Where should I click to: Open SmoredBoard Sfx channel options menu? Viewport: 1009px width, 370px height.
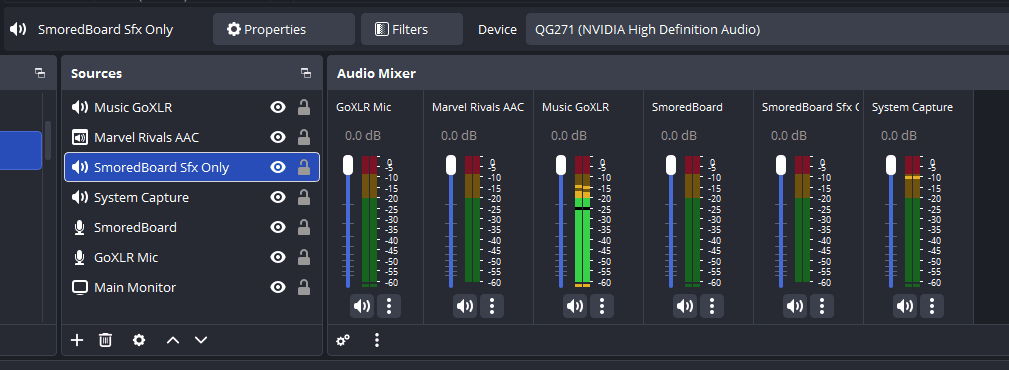click(x=822, y=306)
